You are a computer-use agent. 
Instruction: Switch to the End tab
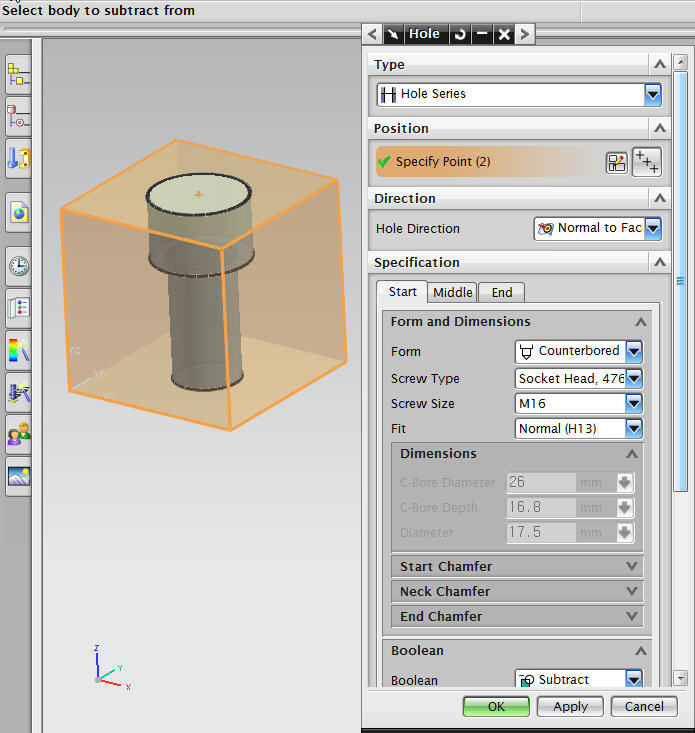coord(501,292)
